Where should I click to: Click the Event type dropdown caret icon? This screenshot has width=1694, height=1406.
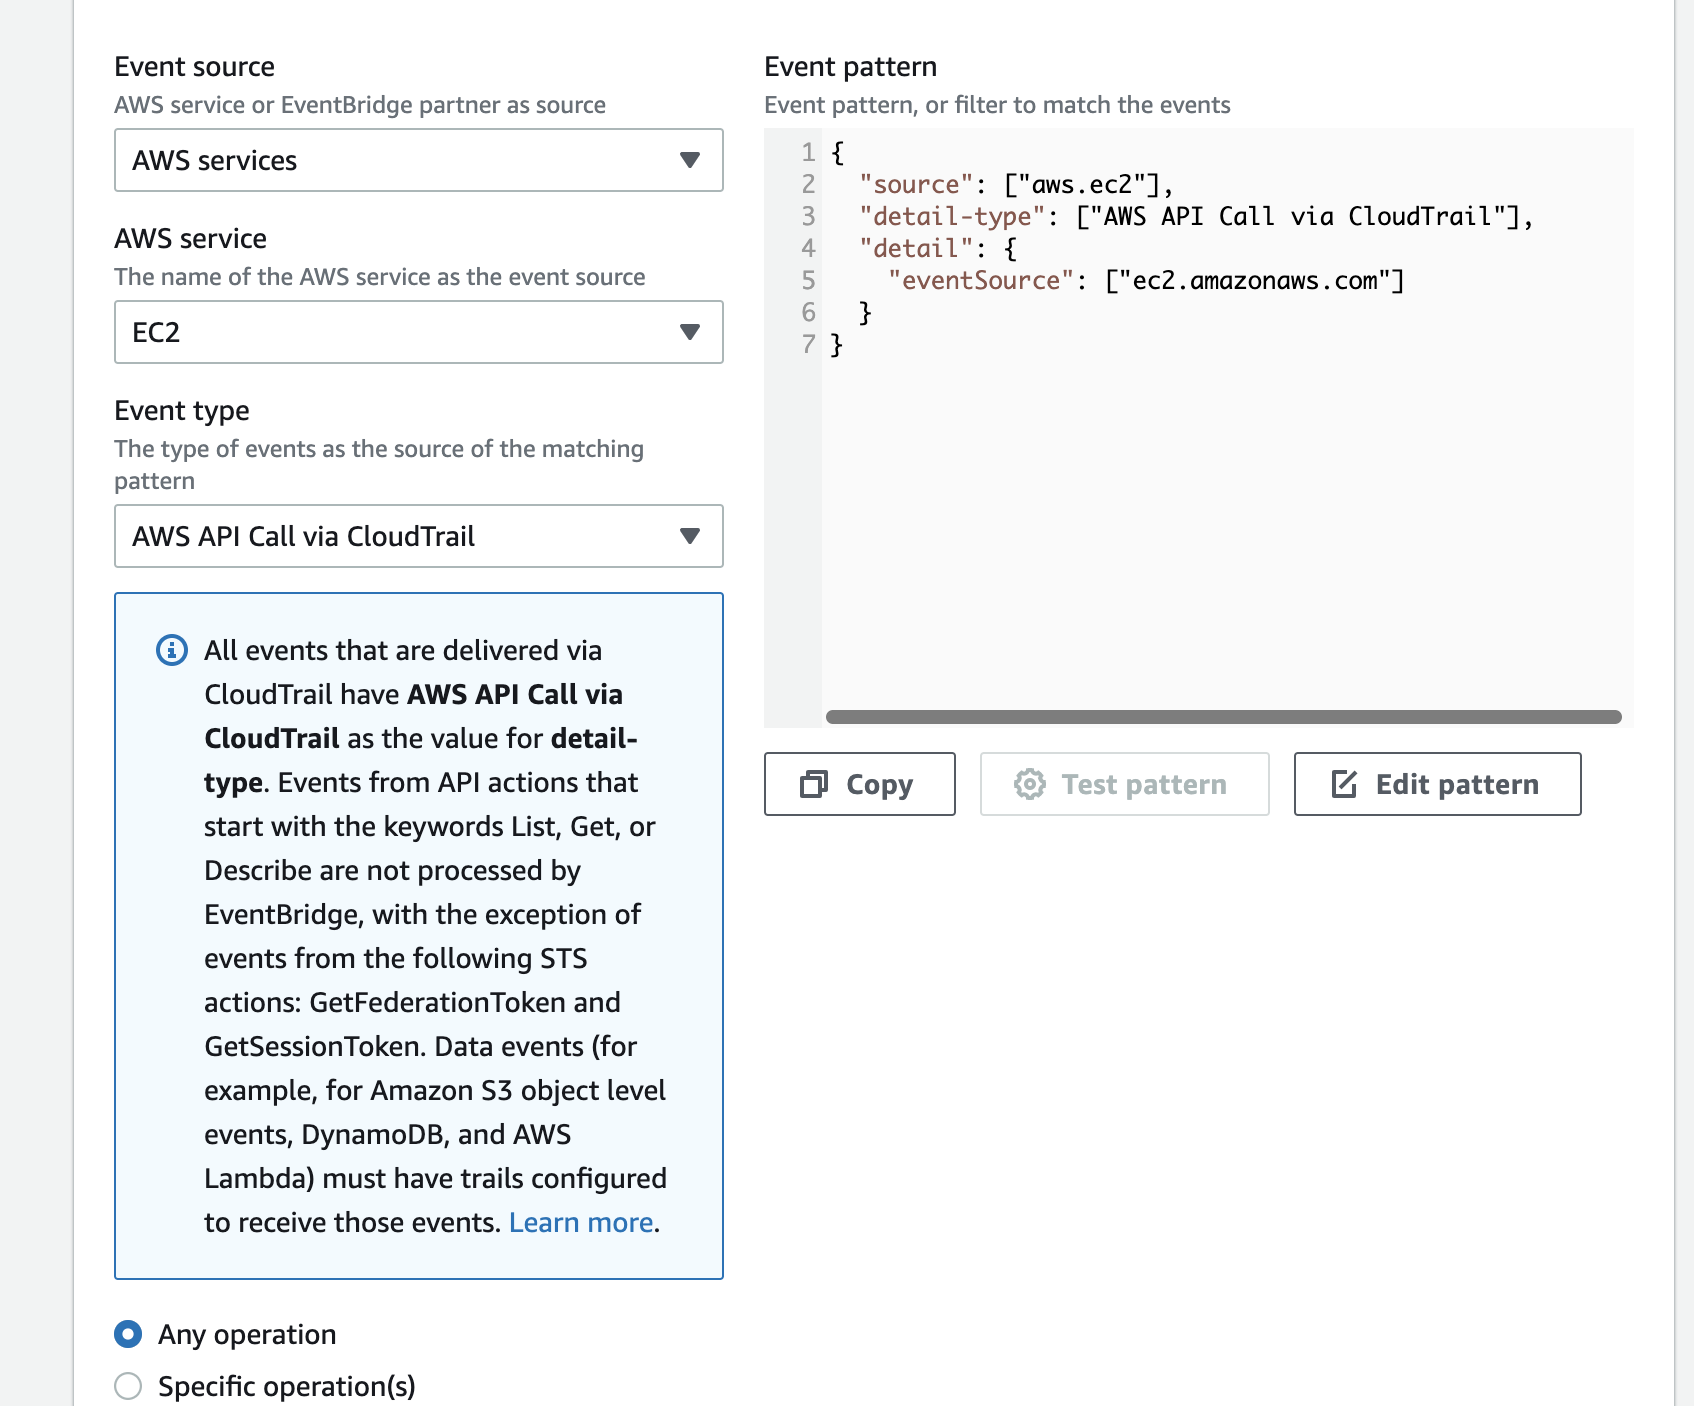[x=690, y=537]
